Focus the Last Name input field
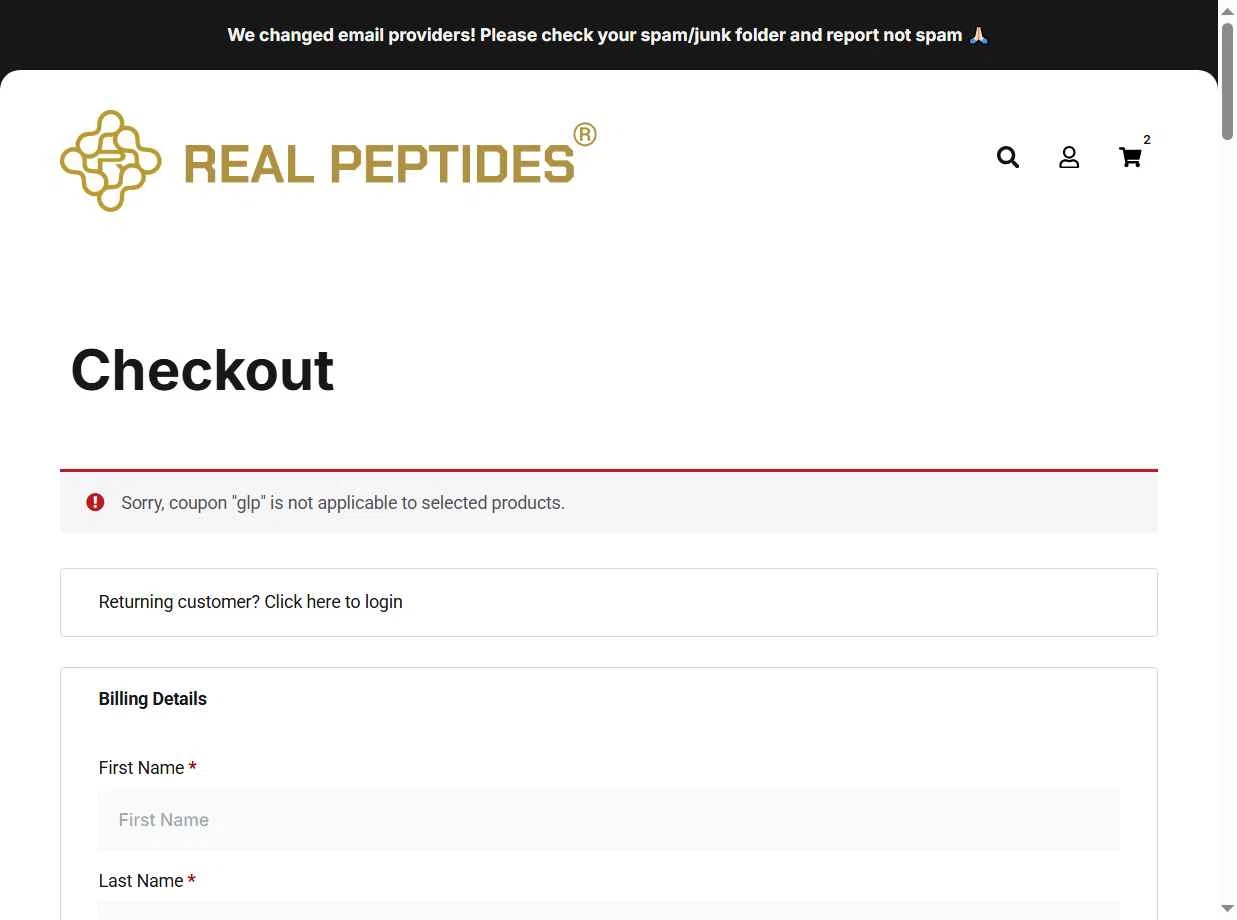 click(609, 910)
